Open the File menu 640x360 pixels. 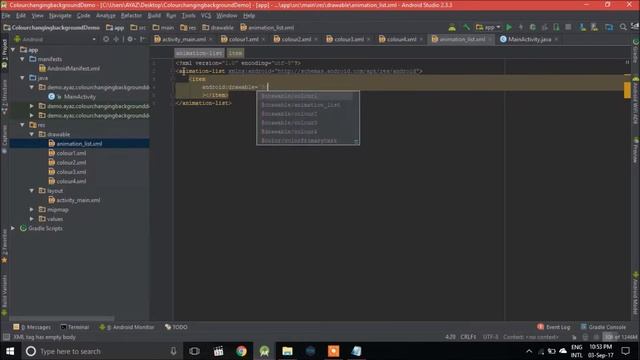(x=6, y=16)
